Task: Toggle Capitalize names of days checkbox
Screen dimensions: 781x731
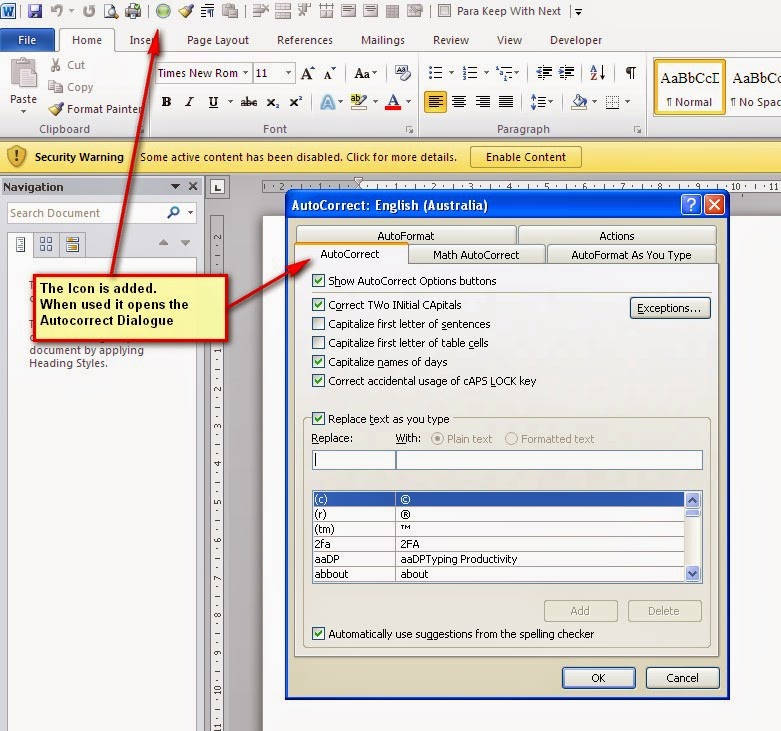Action: 318,362
